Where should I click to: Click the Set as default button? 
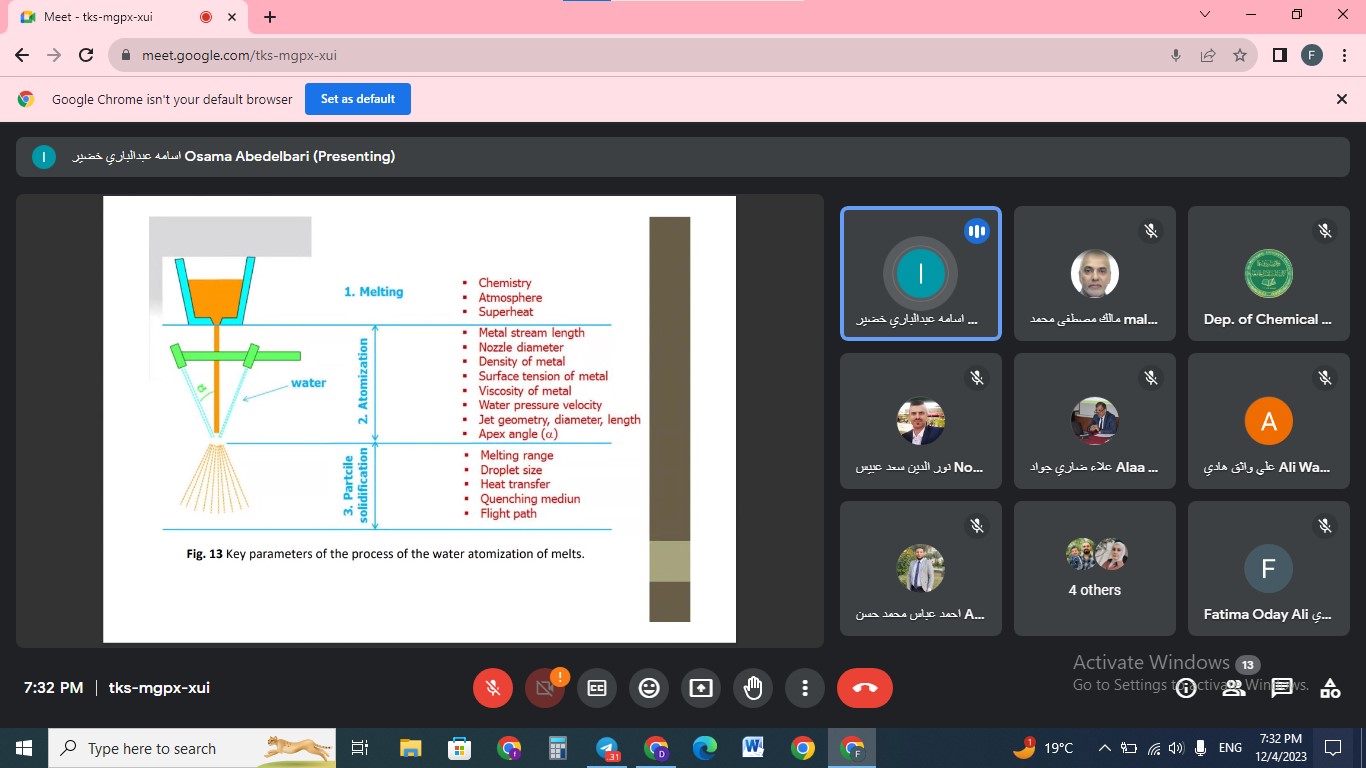[357, 99]
